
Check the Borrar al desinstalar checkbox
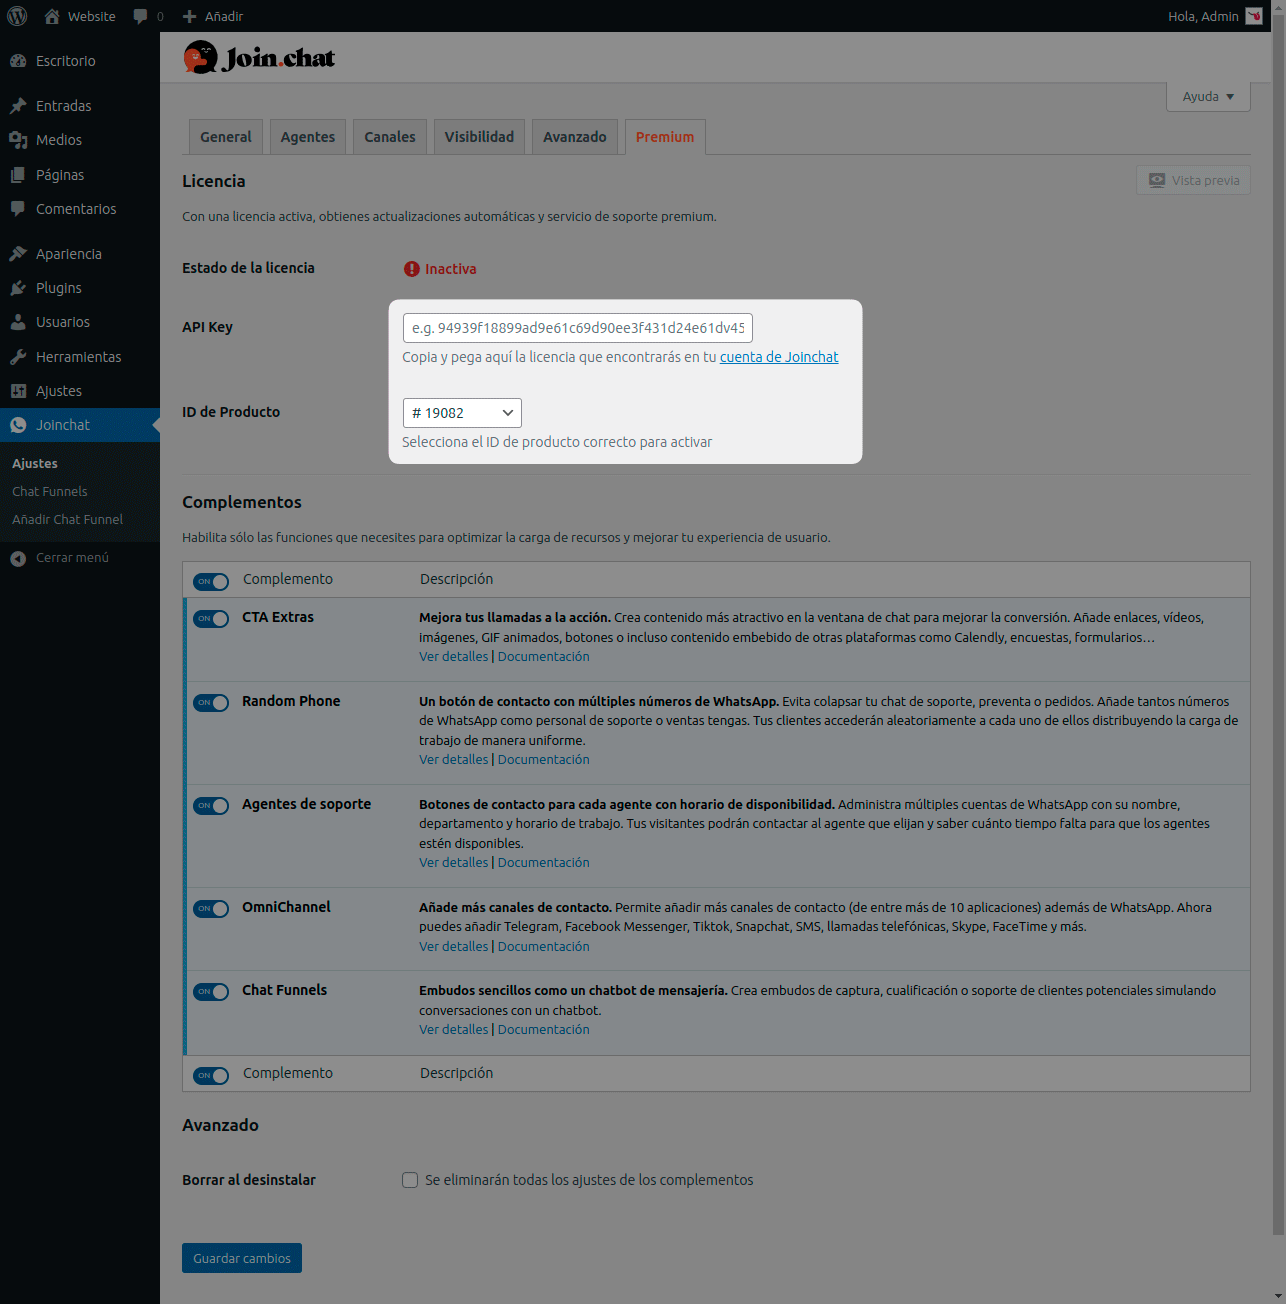point(410,1180)
